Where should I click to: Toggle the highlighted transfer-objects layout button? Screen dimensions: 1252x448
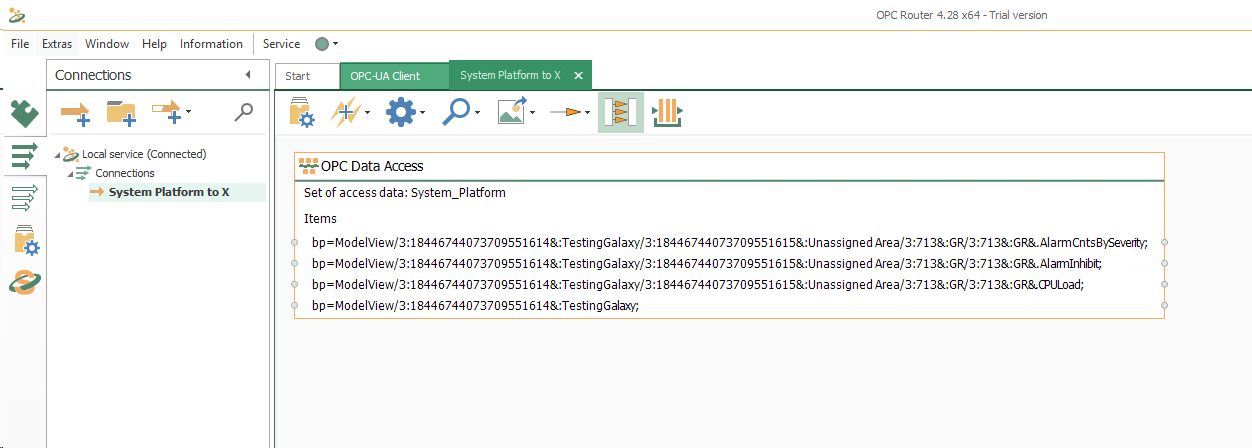(x=621, y=112)
